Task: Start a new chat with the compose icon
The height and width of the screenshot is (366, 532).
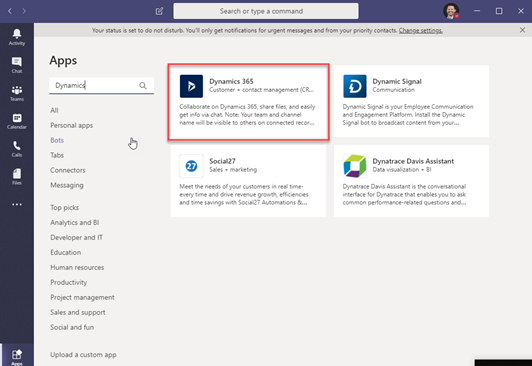Action: point(159,11)
